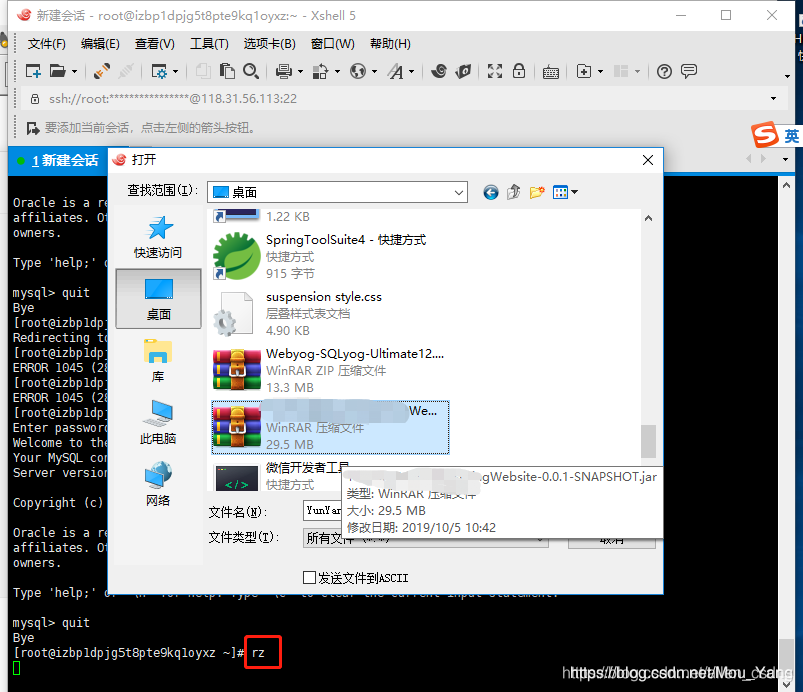The width and height of the screenshot is (803, 692).
Task: Select the Find toolbar magnifier icon
Action: pos(251,71)
